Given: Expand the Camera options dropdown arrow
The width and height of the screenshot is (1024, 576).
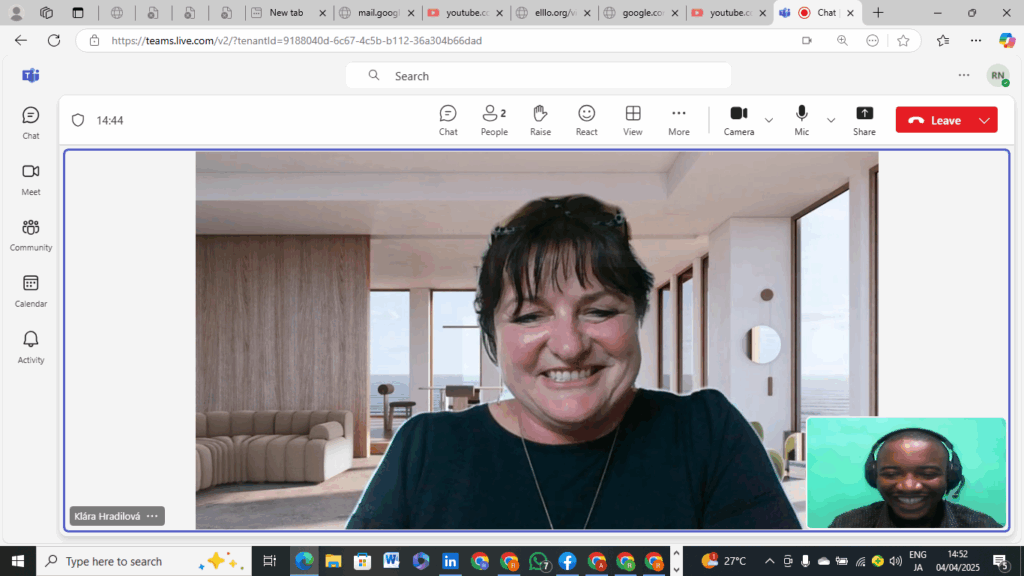Looking at the screenshot, I should (x=769, y=121).
